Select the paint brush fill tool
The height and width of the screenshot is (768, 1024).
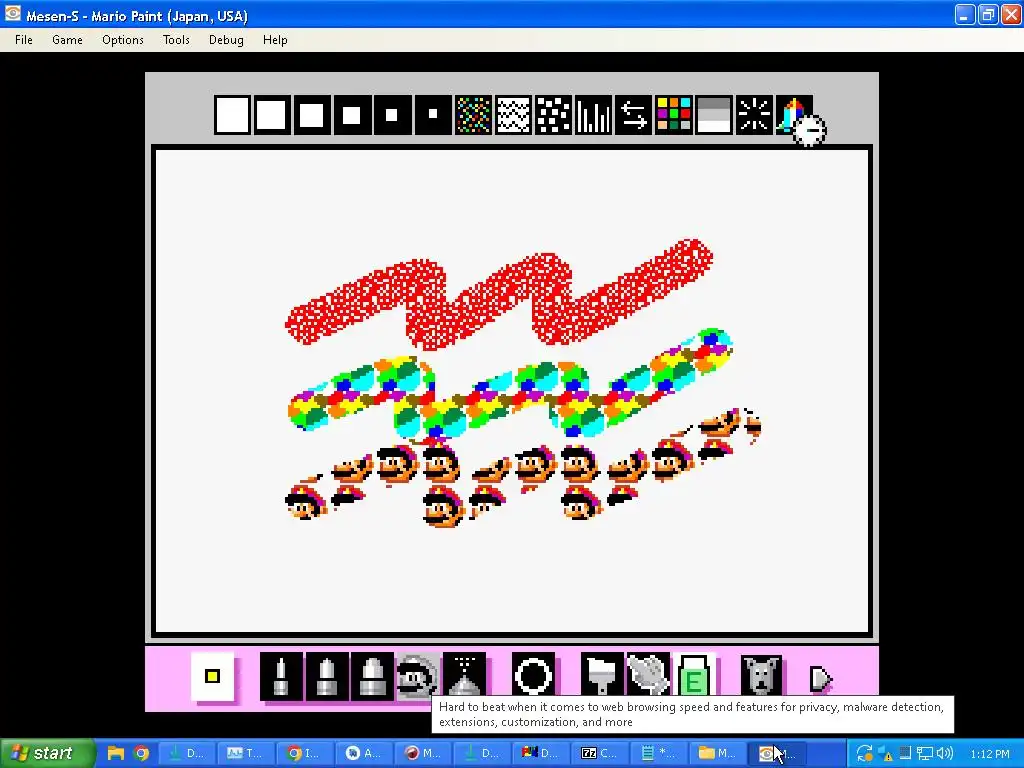click(x=602, y=675)
